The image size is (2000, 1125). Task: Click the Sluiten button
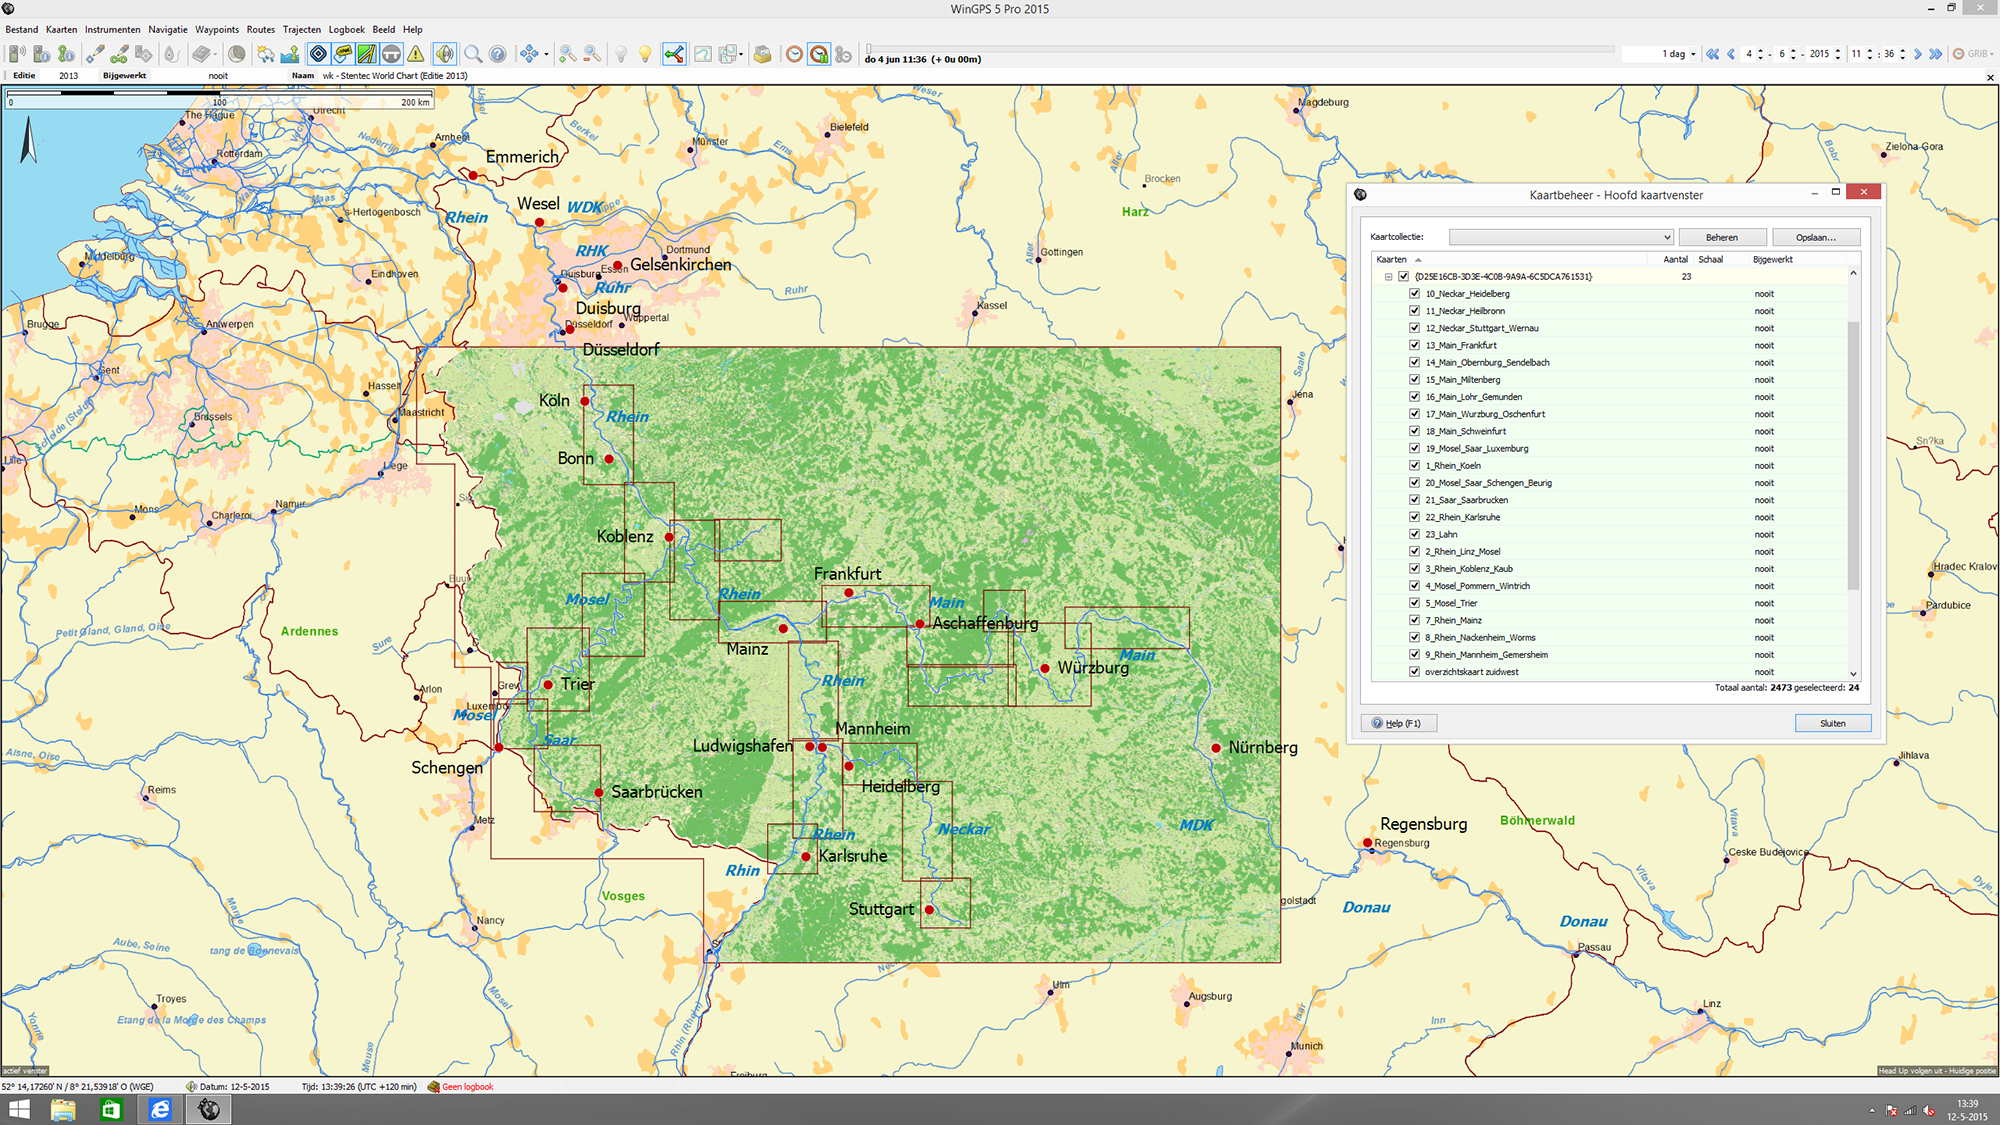[1833, 723]
